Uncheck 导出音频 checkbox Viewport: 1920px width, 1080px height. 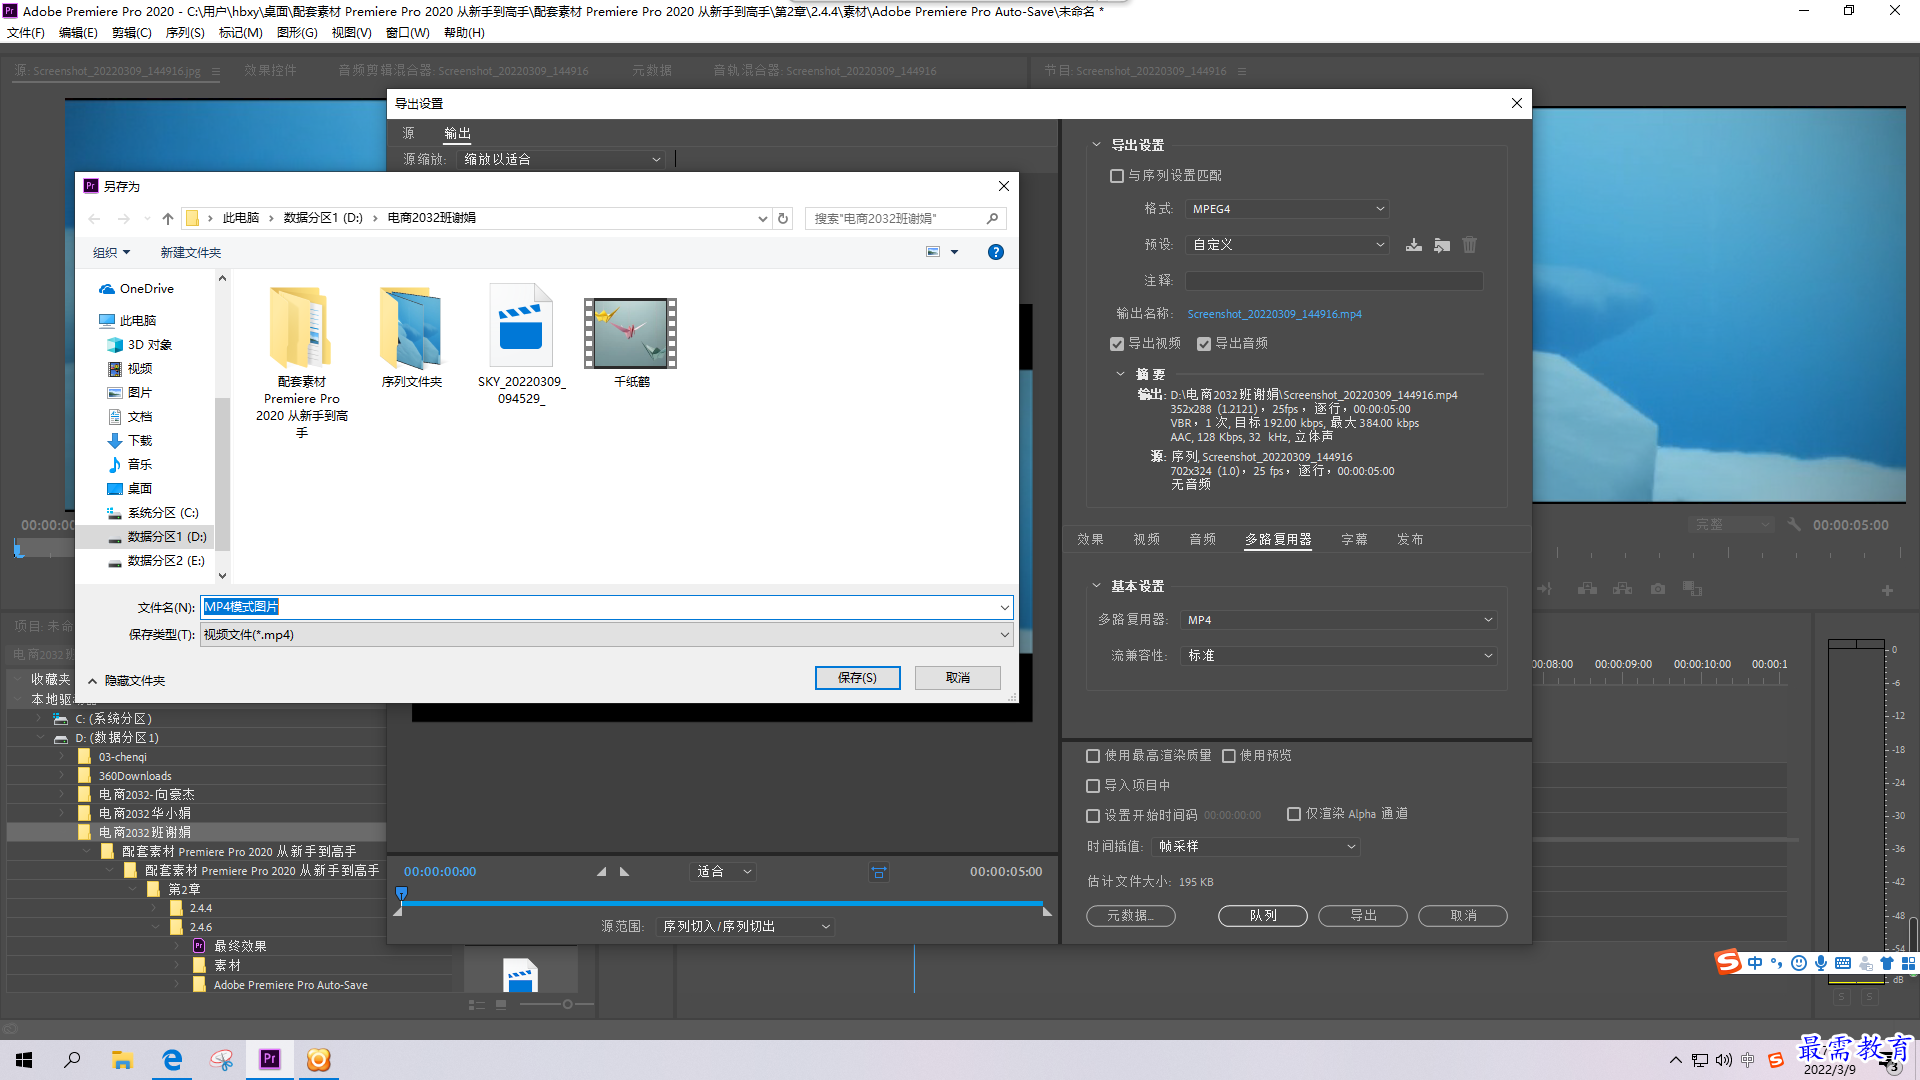coord(1204,344)
